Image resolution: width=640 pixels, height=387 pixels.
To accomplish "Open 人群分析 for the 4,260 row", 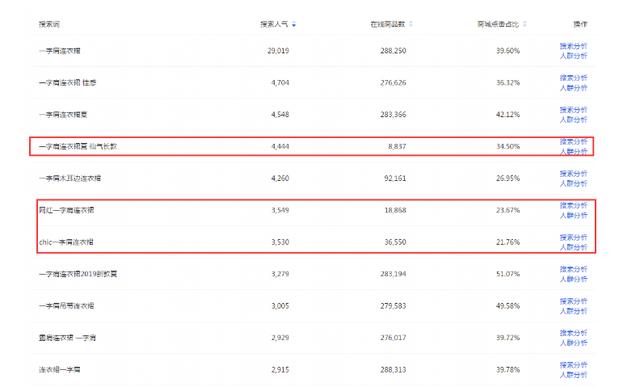I will 573,183.
